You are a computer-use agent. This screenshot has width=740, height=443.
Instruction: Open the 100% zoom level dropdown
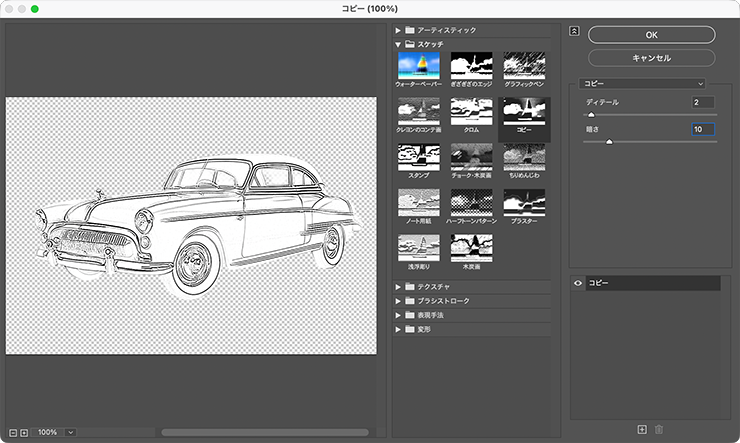click(70, 432)
